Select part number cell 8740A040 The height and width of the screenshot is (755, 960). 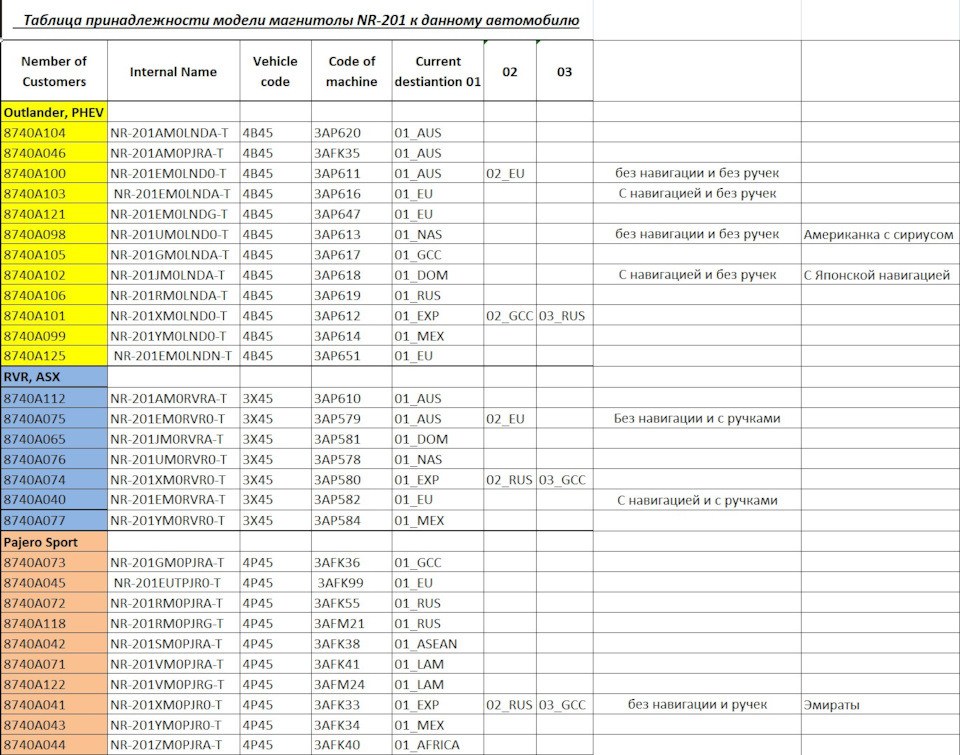tap(54, 500)
